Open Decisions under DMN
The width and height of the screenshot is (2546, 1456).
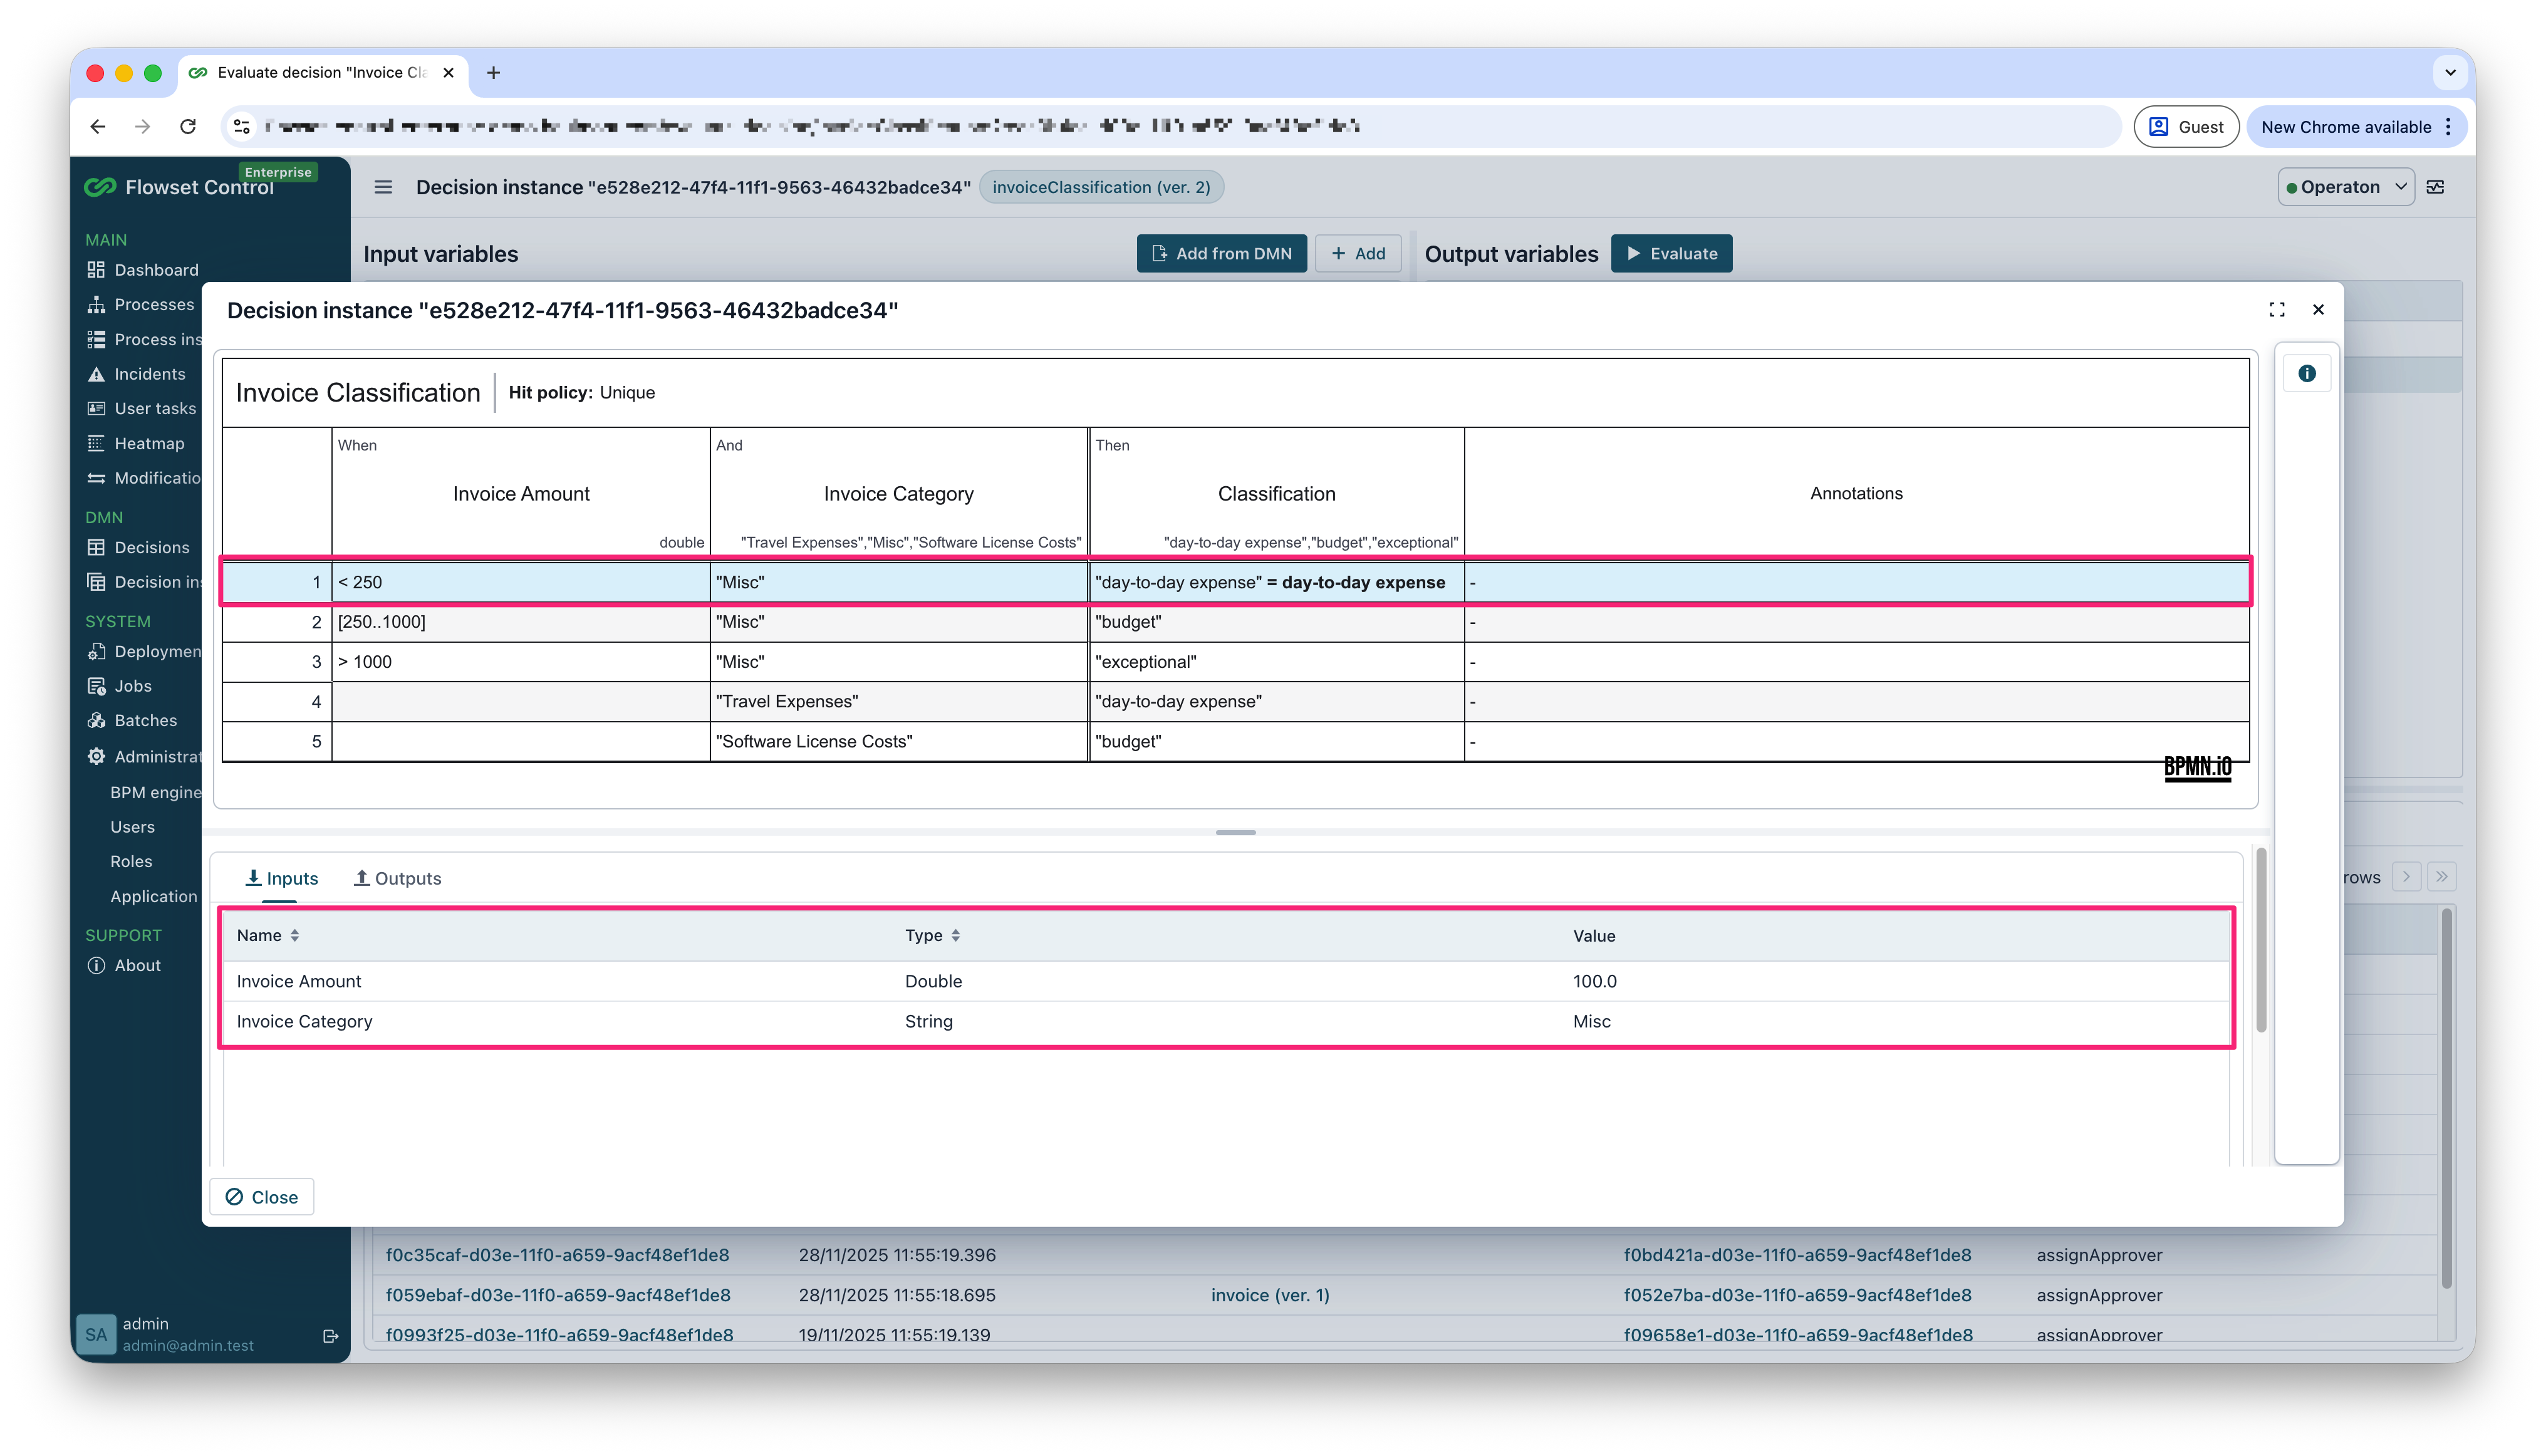(138, 547)
